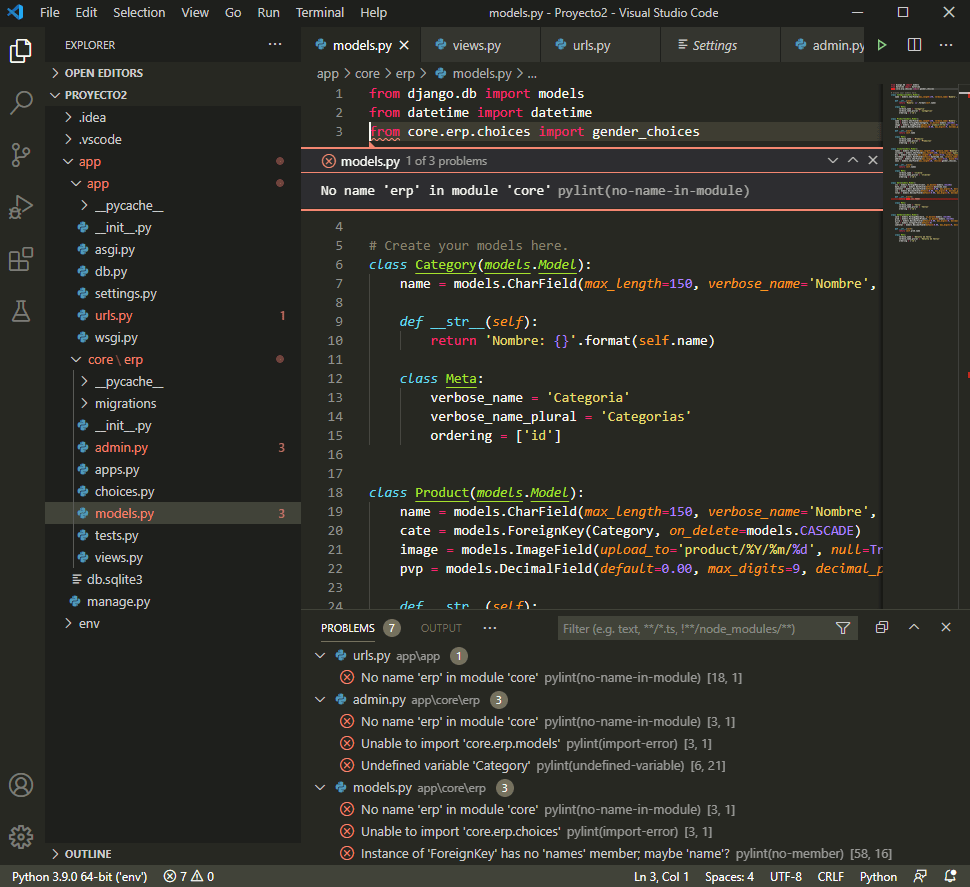Screen dimensions: 970x887
Task: Expand the OUTLINE section
Action: coord(173,854)
